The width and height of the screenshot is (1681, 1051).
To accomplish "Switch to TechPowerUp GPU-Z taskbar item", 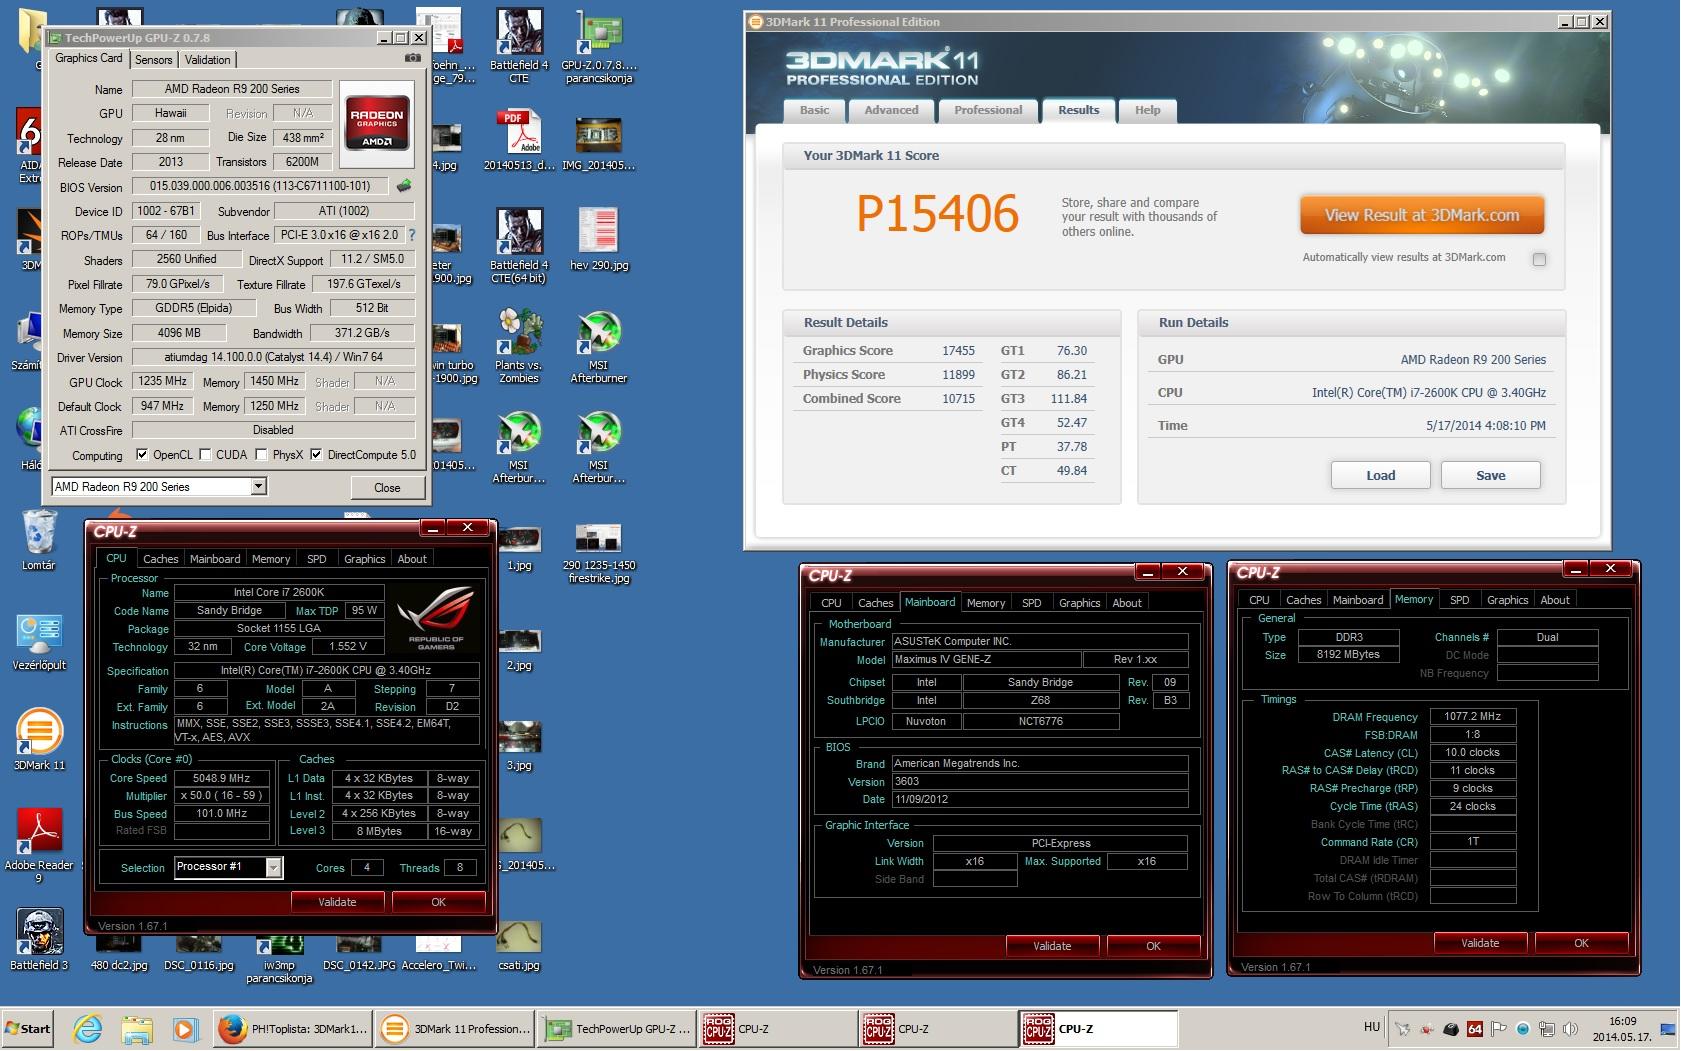I will point(617,1029).
